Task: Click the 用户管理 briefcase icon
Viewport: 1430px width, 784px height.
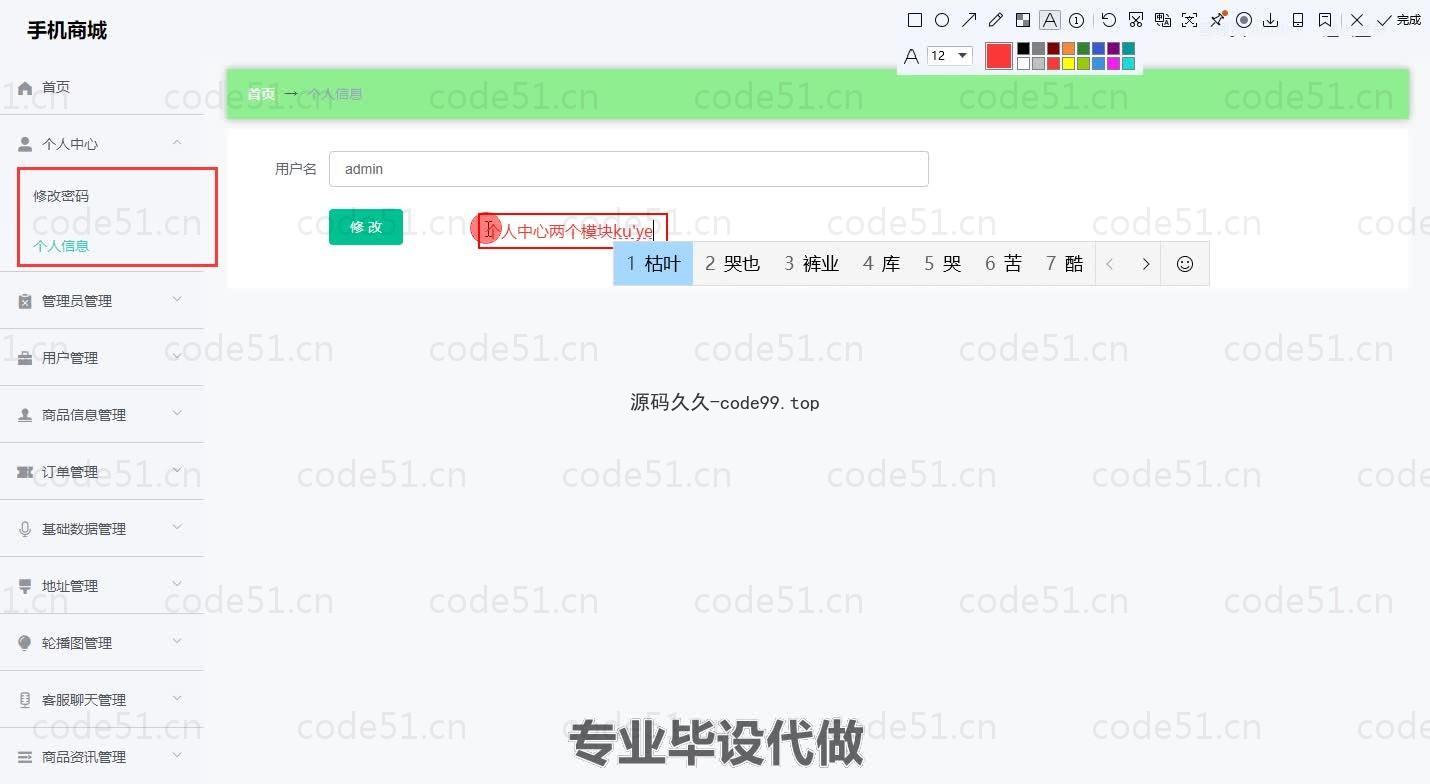Action: (25, 358)
